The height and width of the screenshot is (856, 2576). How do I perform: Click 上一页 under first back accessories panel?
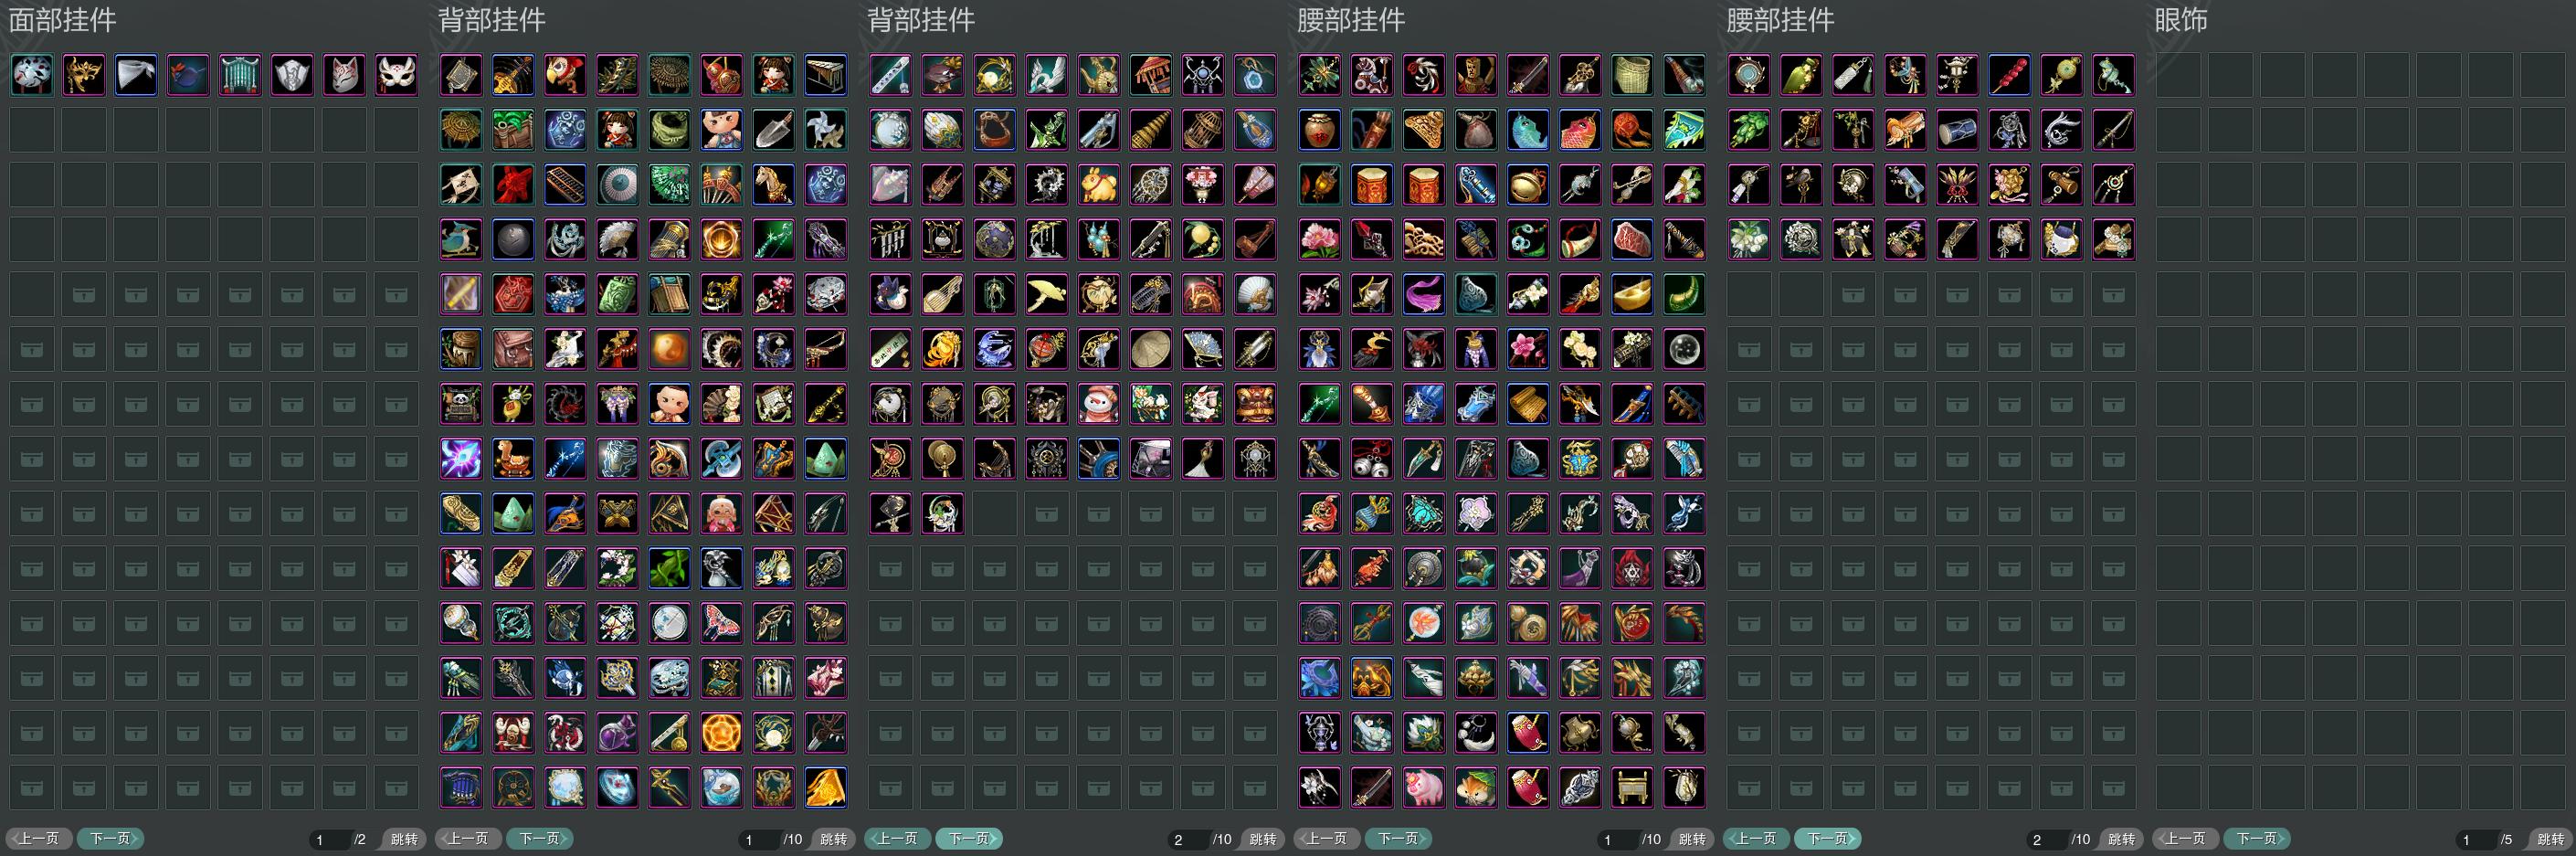pos(468,838)
